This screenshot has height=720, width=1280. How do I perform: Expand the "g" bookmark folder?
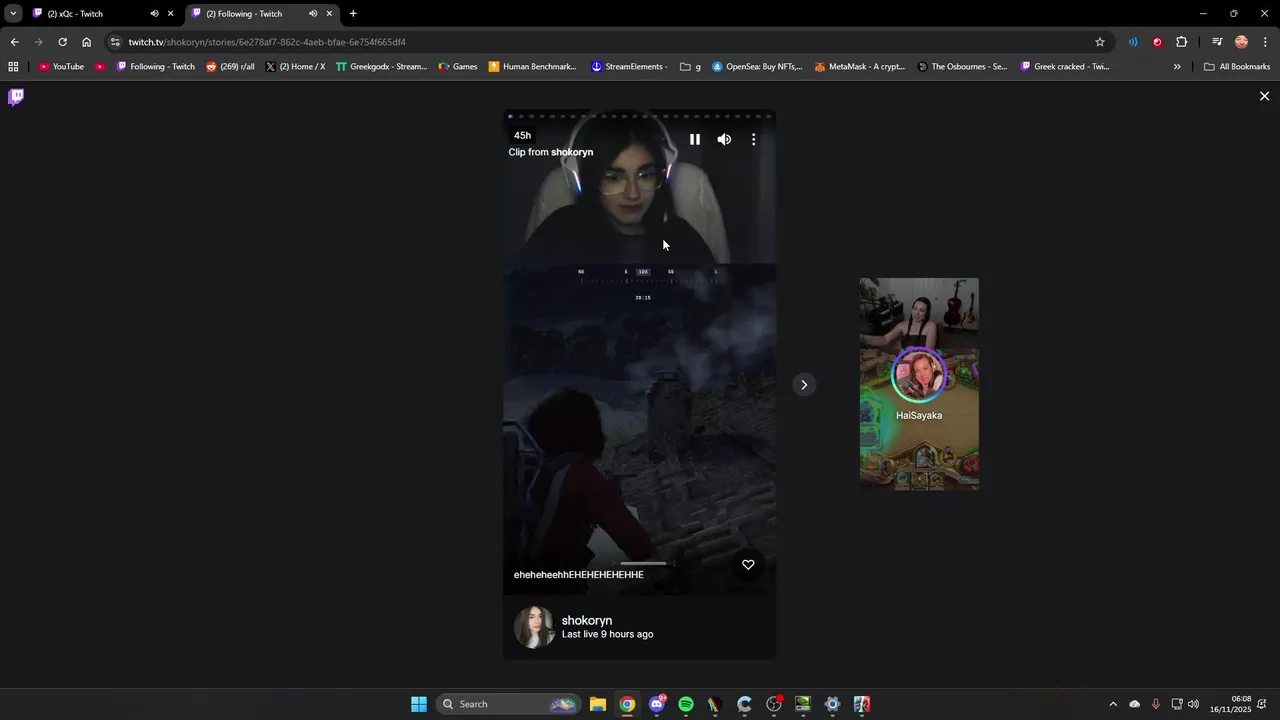coord(690,67)
